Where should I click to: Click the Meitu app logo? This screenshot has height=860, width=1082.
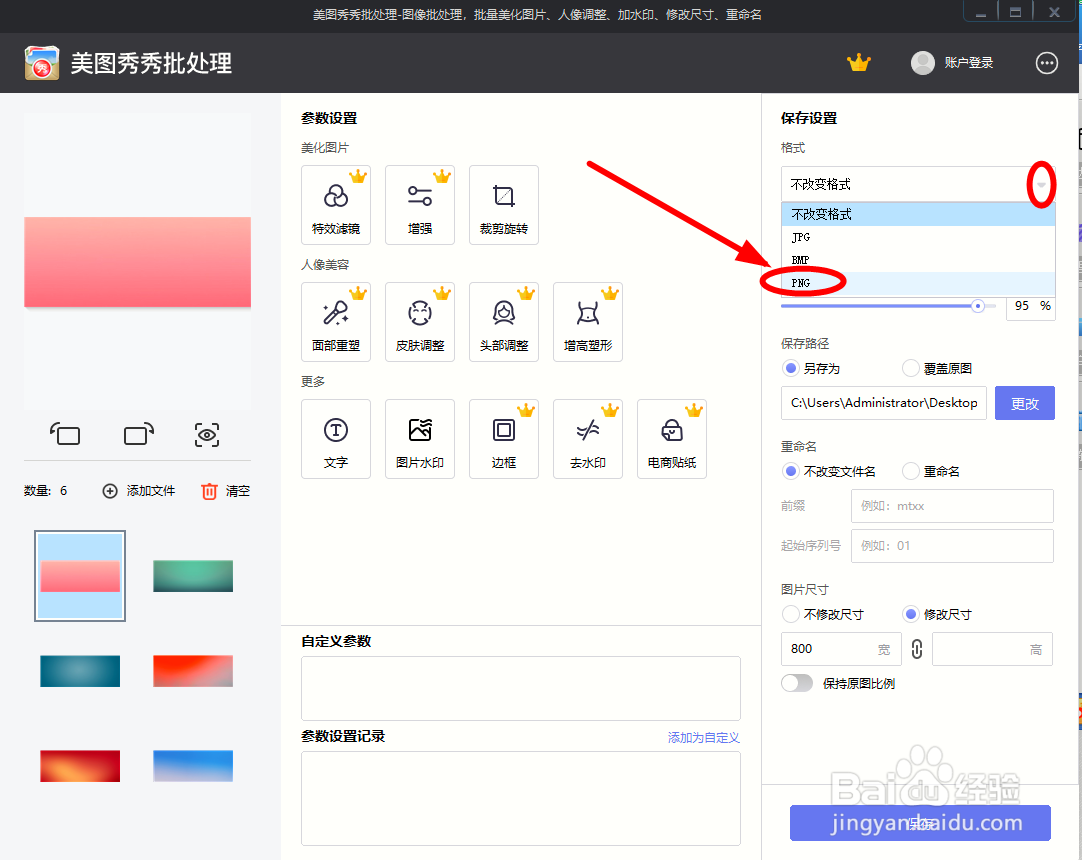pos(41,63)
